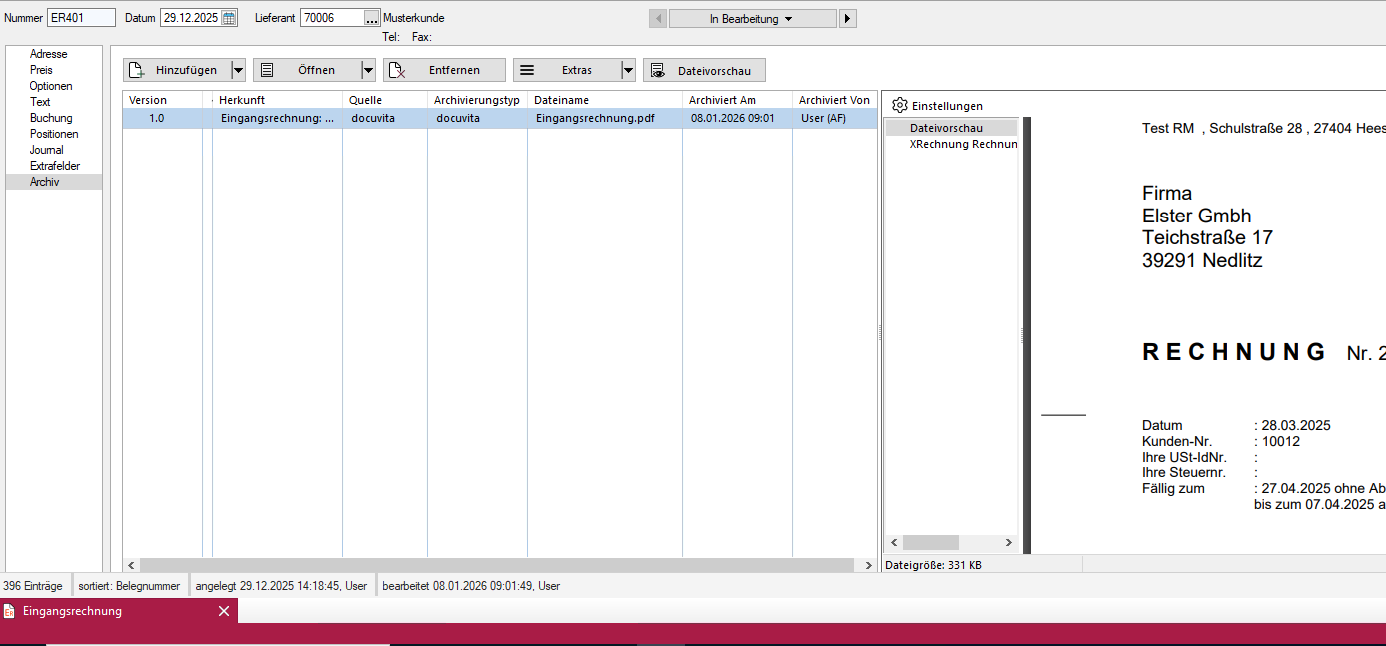This screenshot has width=1386, height=646.
Task: Click the right status navigation arrow
Action: pos(847,18)
